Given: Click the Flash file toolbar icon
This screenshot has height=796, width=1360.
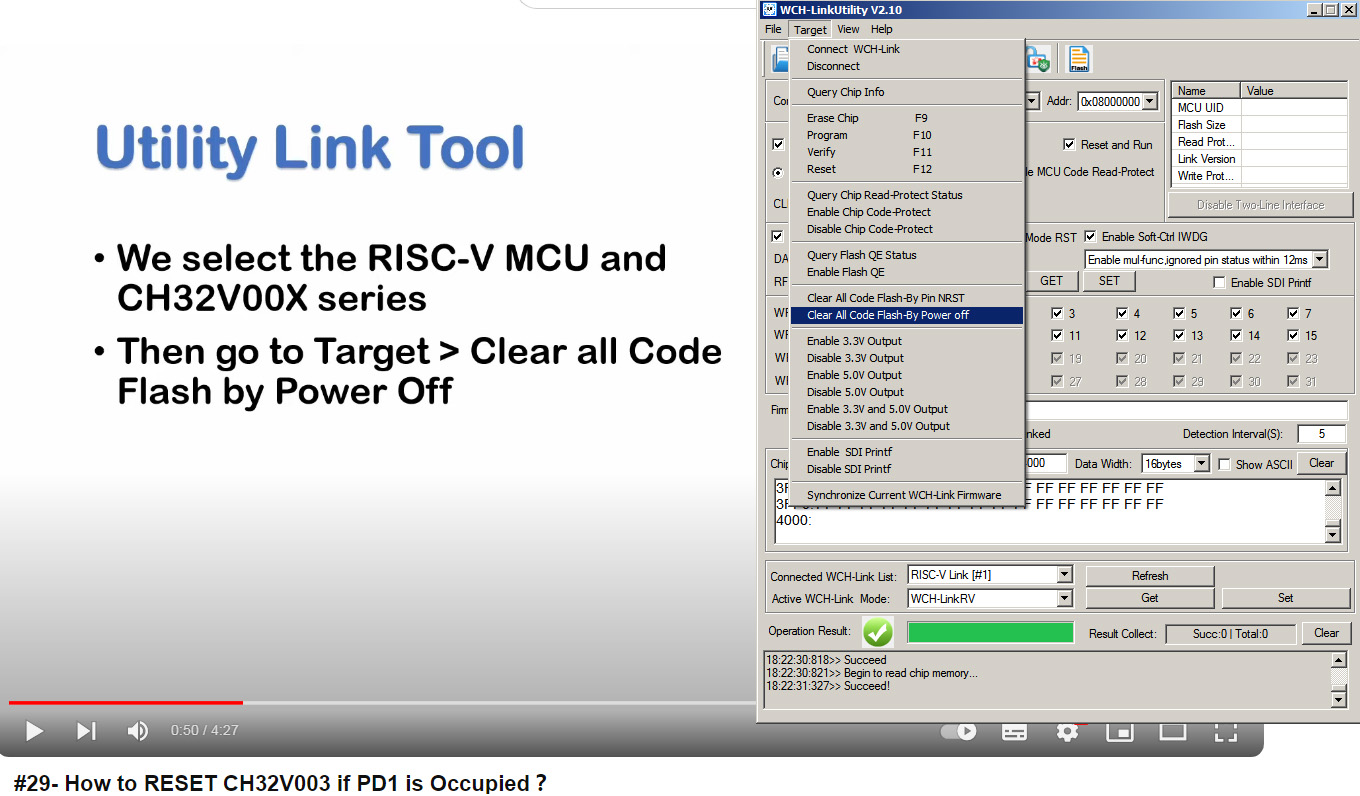Looking at the screenshot, I should tap(1079, 59).
